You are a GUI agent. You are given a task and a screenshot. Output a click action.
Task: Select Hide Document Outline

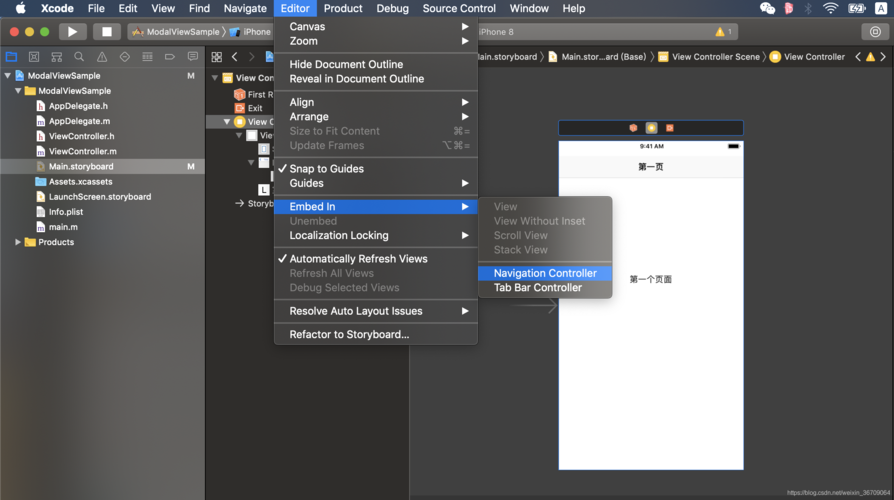pyautogui.click(x=376, y=64)
